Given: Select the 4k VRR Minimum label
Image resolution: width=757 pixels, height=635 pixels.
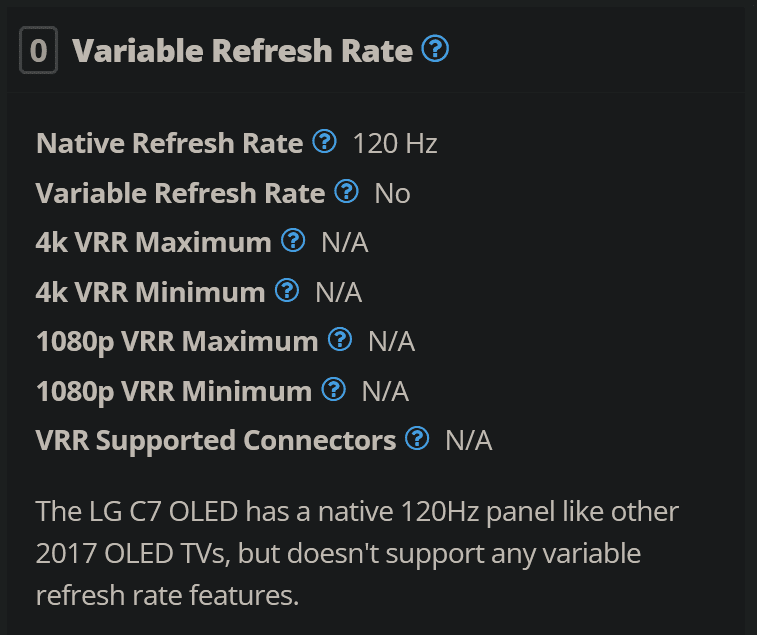Looking at the screenshot, I should pos(151,292).
